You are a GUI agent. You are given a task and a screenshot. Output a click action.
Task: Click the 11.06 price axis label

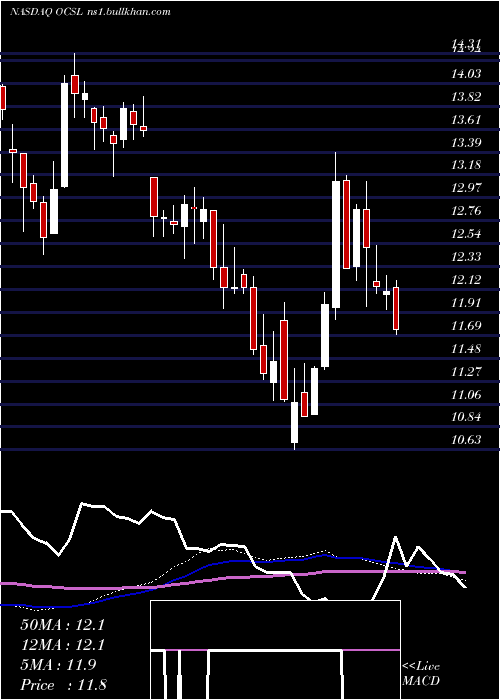466,394
